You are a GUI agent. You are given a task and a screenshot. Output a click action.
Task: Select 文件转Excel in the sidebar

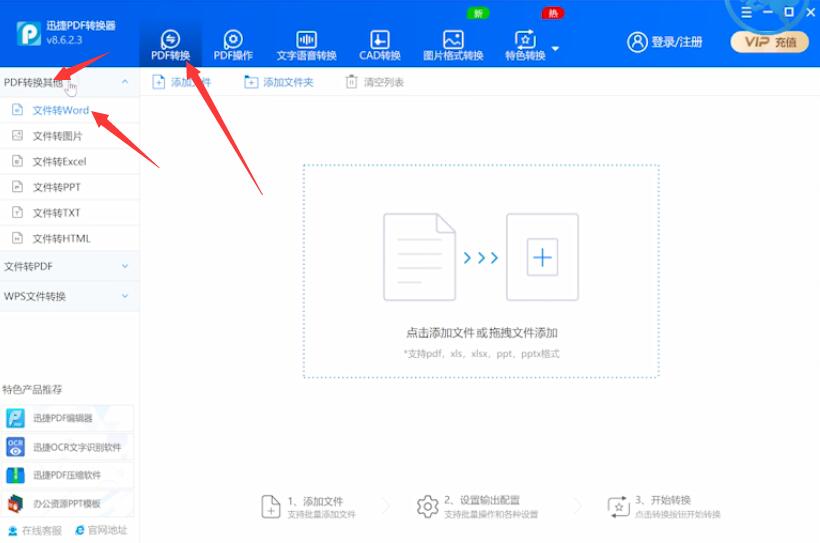tap(70, 162)
